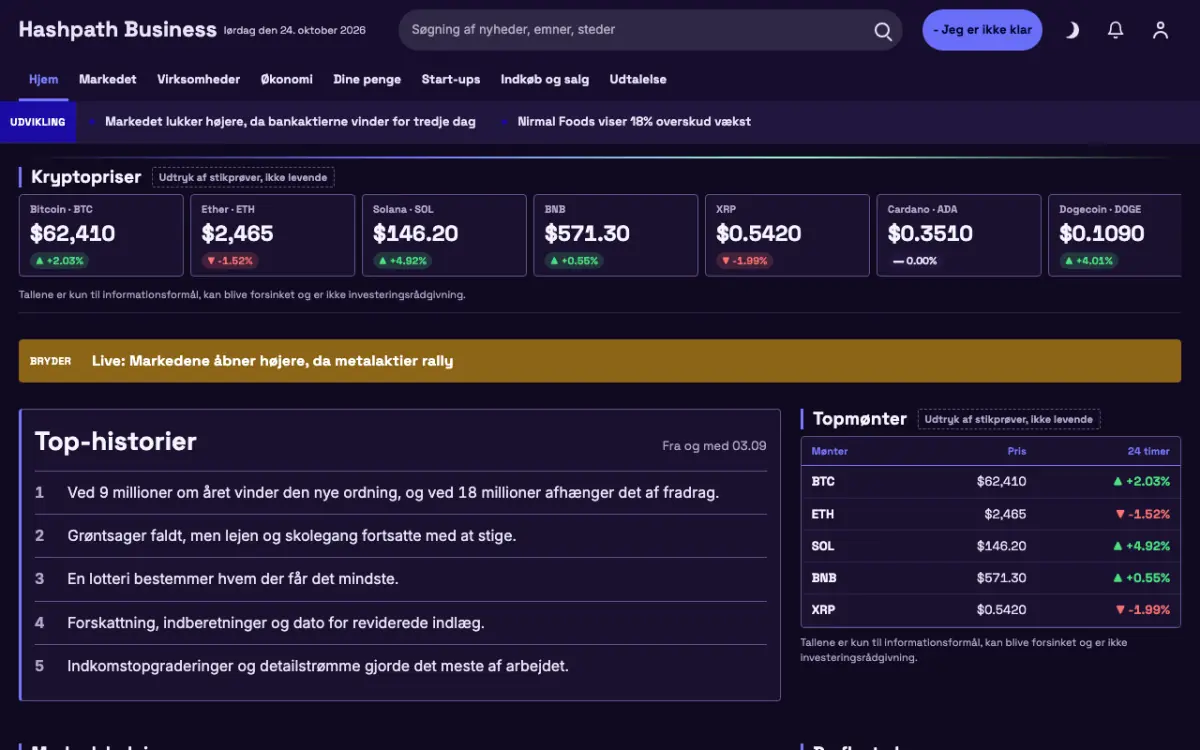
Task: Read top story about 9 millioner ordning
Action: [393, 492]
